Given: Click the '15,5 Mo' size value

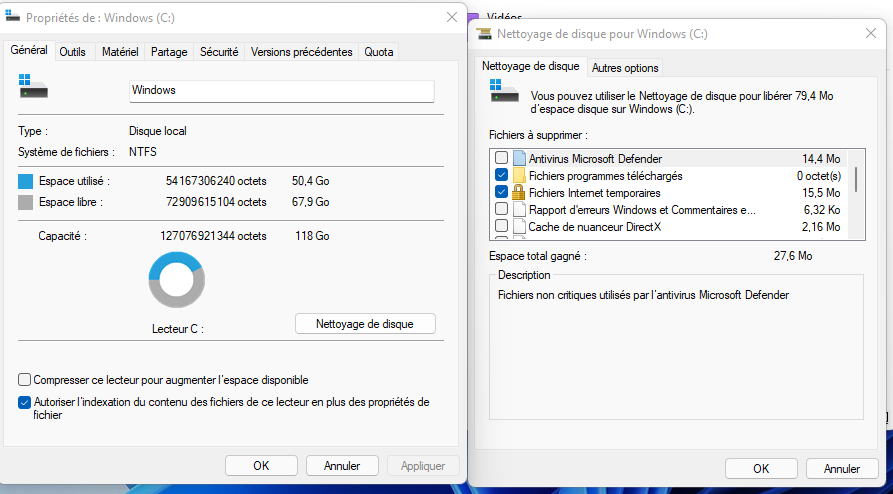Looking at the screenshot, I should pyautogui.click(x=821, y=193).
